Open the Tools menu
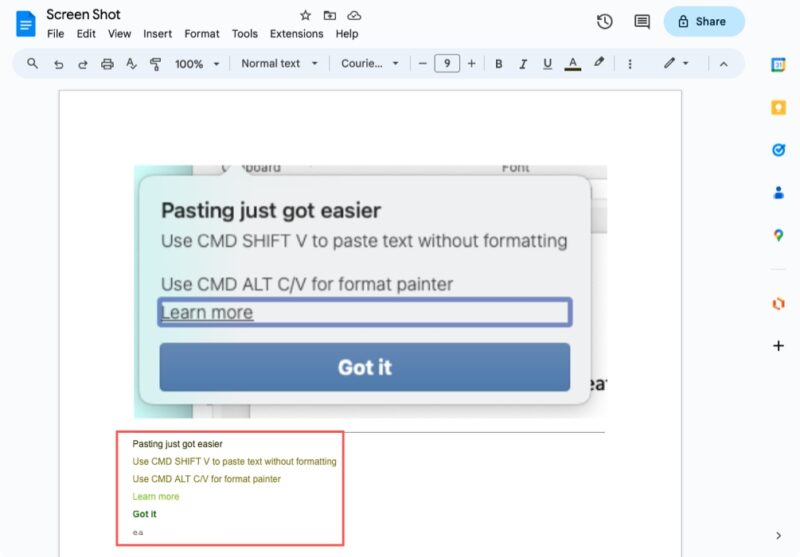 [244, 34]
